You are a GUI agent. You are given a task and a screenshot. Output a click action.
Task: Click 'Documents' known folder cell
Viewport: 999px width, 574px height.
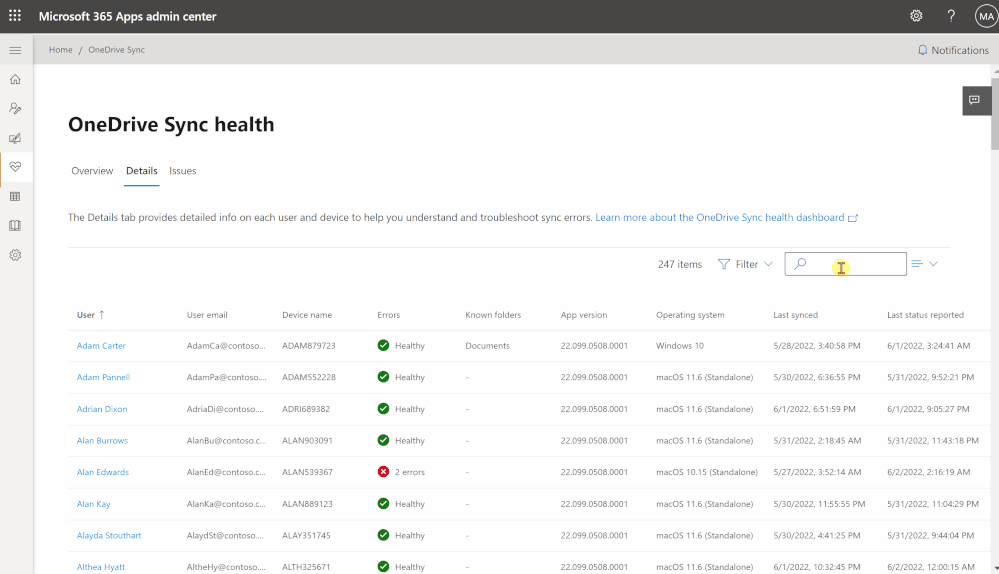[487, 345]
